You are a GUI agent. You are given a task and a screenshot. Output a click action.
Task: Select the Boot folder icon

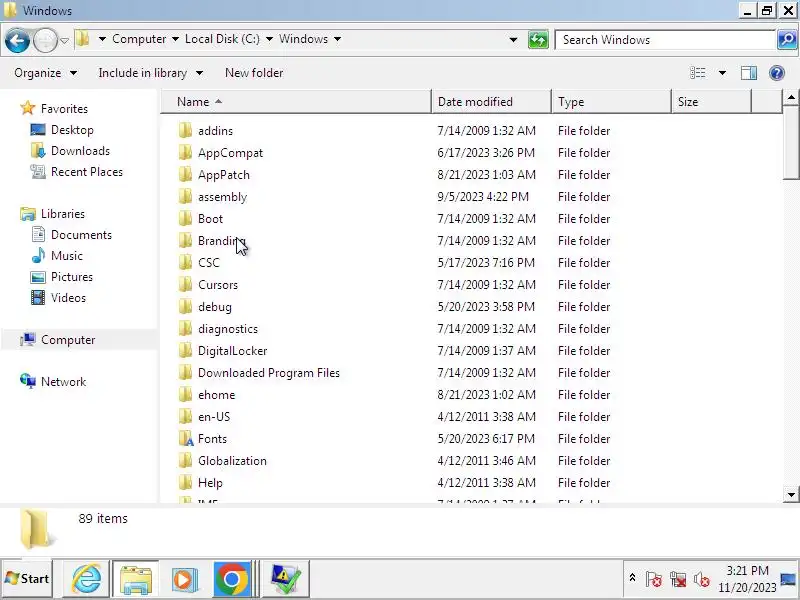185,218
